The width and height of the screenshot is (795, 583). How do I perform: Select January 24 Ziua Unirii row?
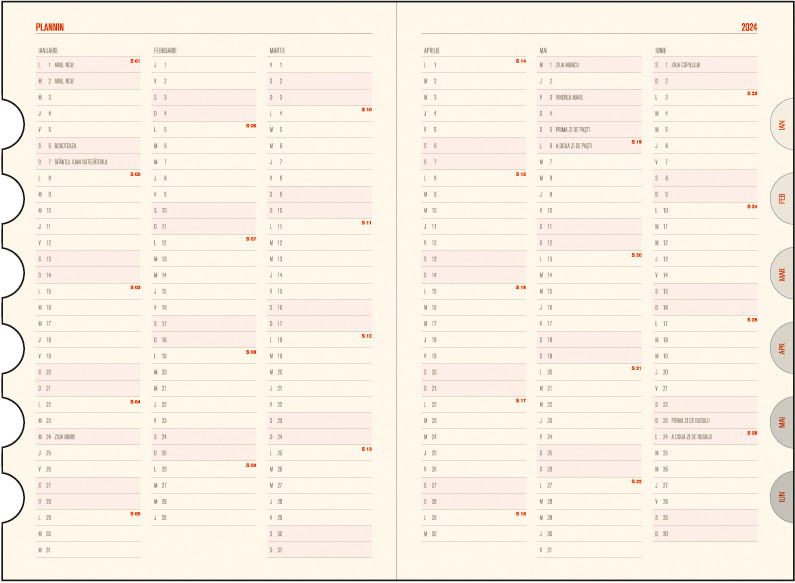pyautogui.click(x=63, y=437)
